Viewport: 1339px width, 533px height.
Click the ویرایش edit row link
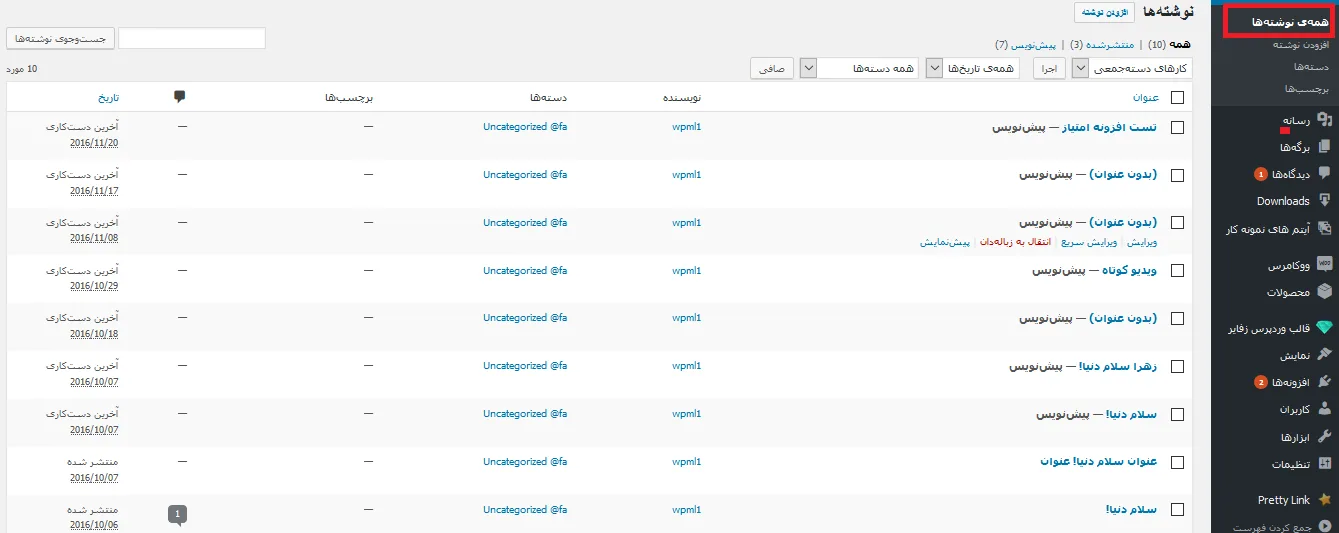[x=1143, y=242]
